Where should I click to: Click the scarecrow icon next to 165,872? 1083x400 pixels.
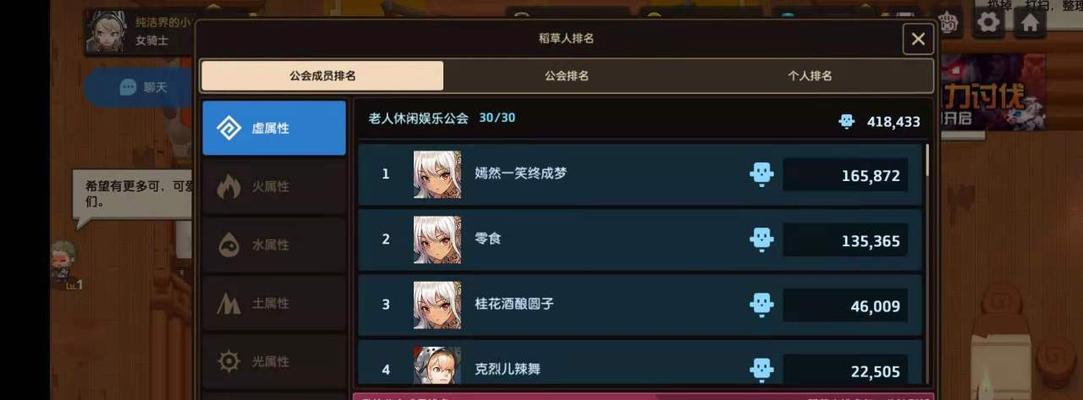pyautogui.click(x=762, y=174)
